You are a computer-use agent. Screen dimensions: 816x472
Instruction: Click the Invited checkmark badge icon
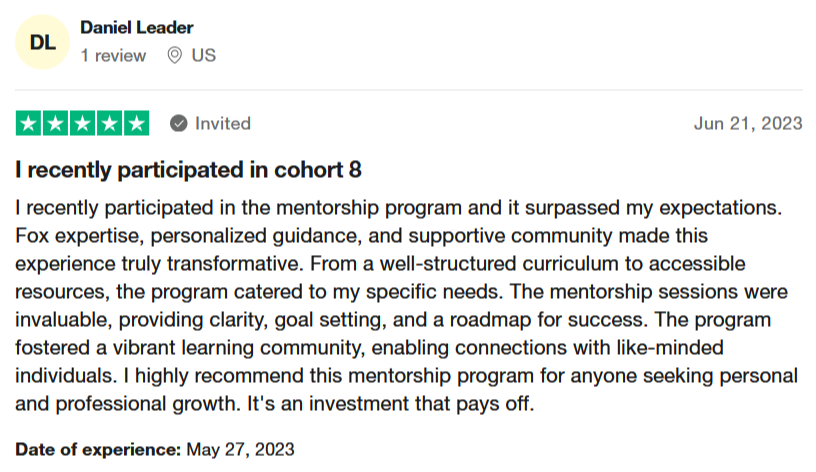(x=179, y=124)
